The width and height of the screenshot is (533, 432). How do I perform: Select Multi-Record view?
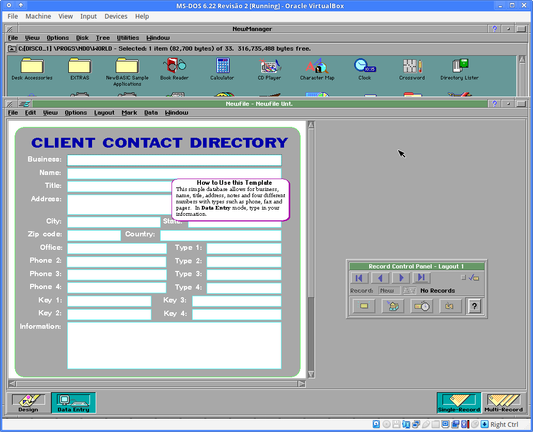(x=503, y=403)
